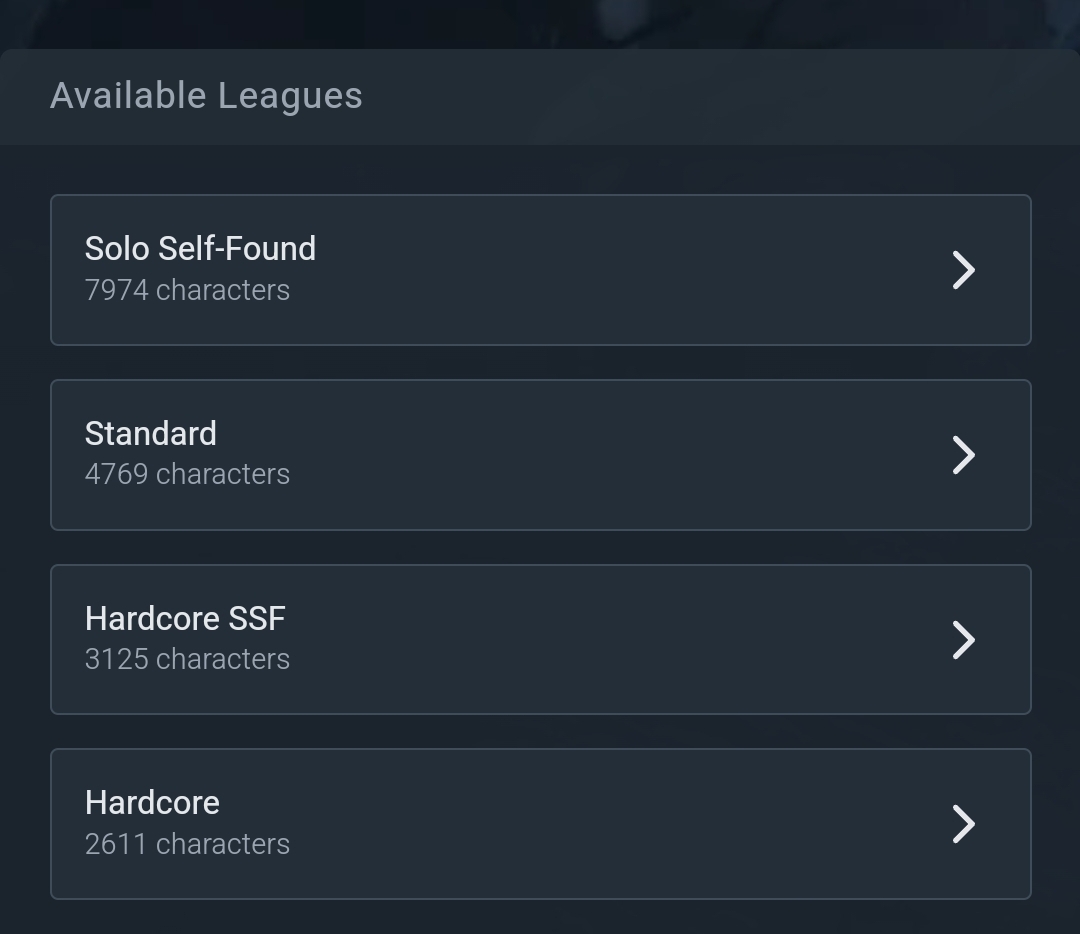This screenshot has height=934, width=1080.
Task: Pick the Hardcore league entry
Action: pyautogui.click(x=541, y=824)
